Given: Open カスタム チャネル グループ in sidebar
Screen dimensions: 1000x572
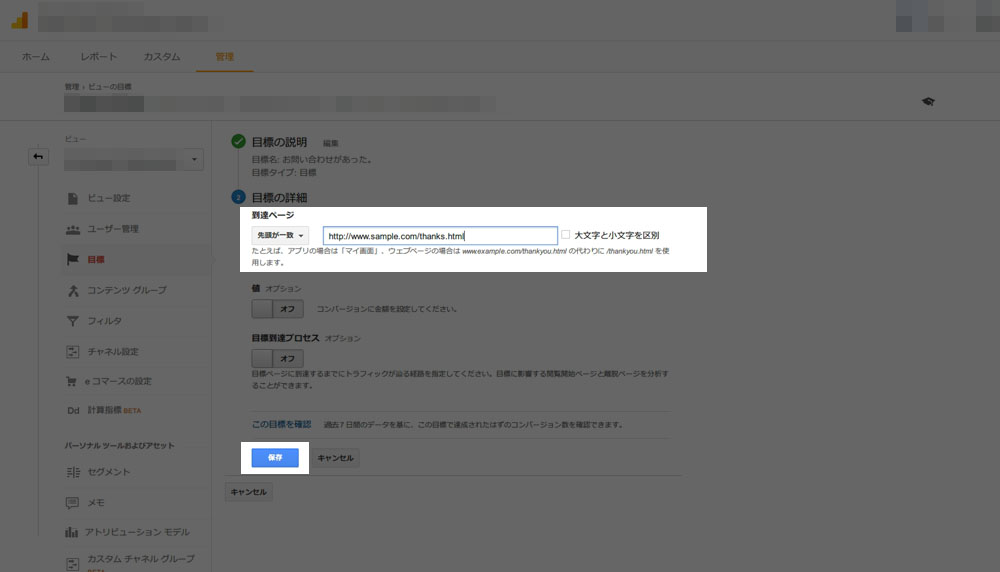Looking at the screenshot, I should click(141, 559).
